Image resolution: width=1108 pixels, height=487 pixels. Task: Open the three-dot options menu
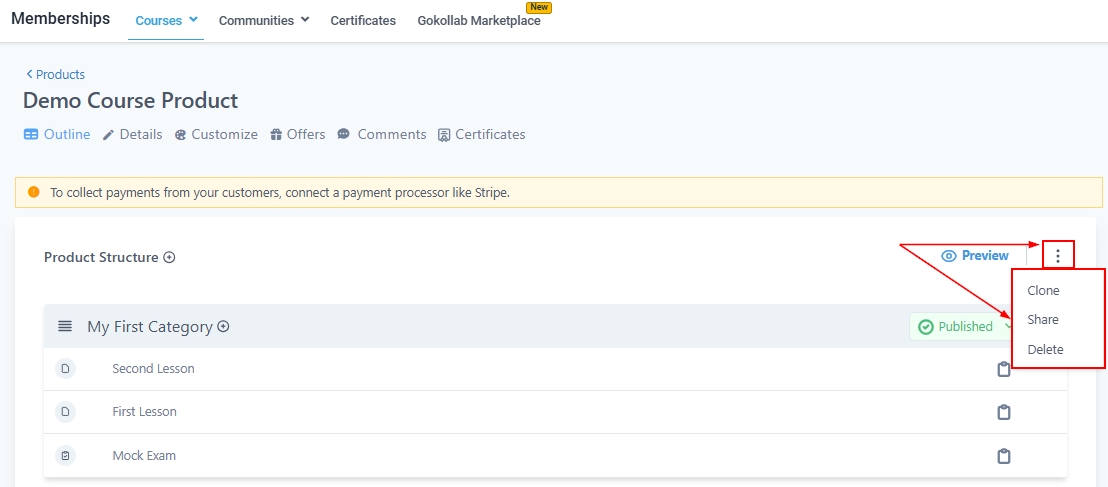[1058, 256]
